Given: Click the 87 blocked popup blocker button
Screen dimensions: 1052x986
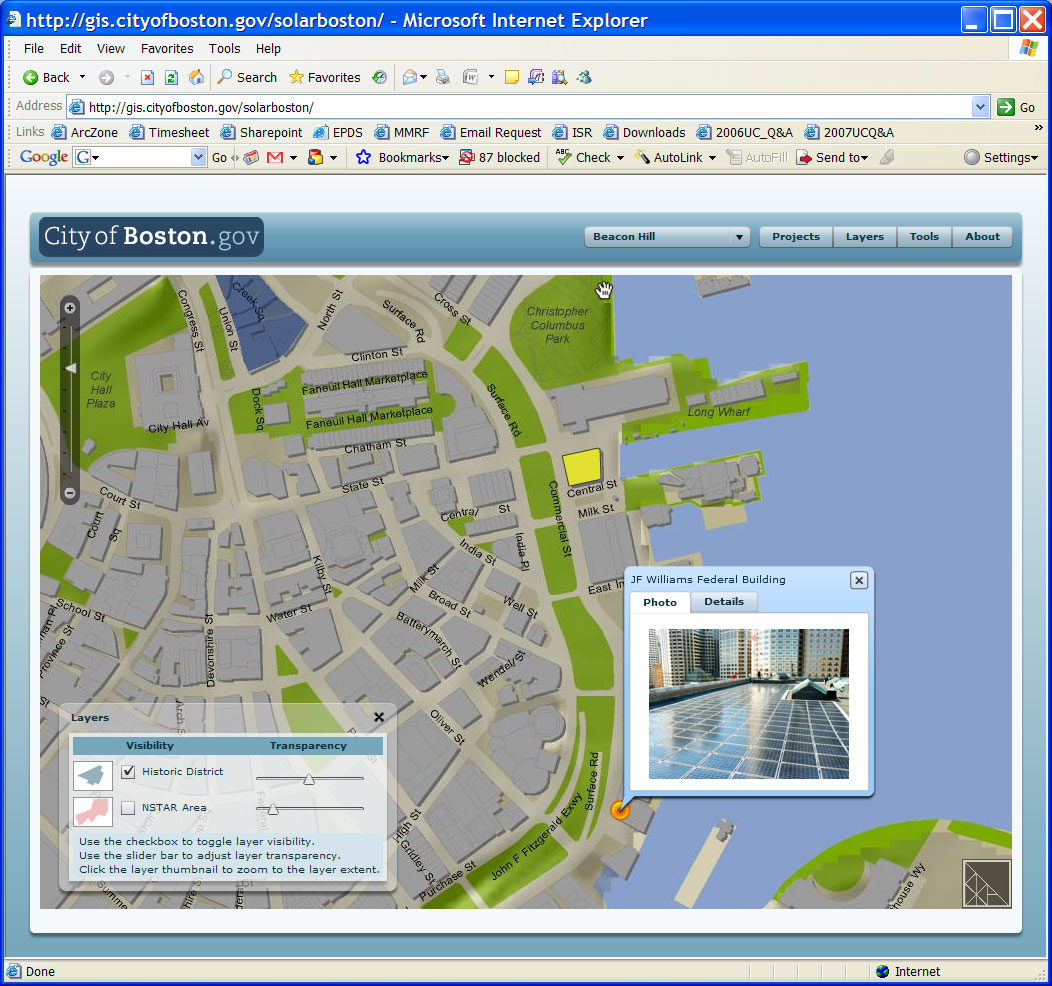Looking at the screenshot, I should pyautogui.click(x=500, y=158).
